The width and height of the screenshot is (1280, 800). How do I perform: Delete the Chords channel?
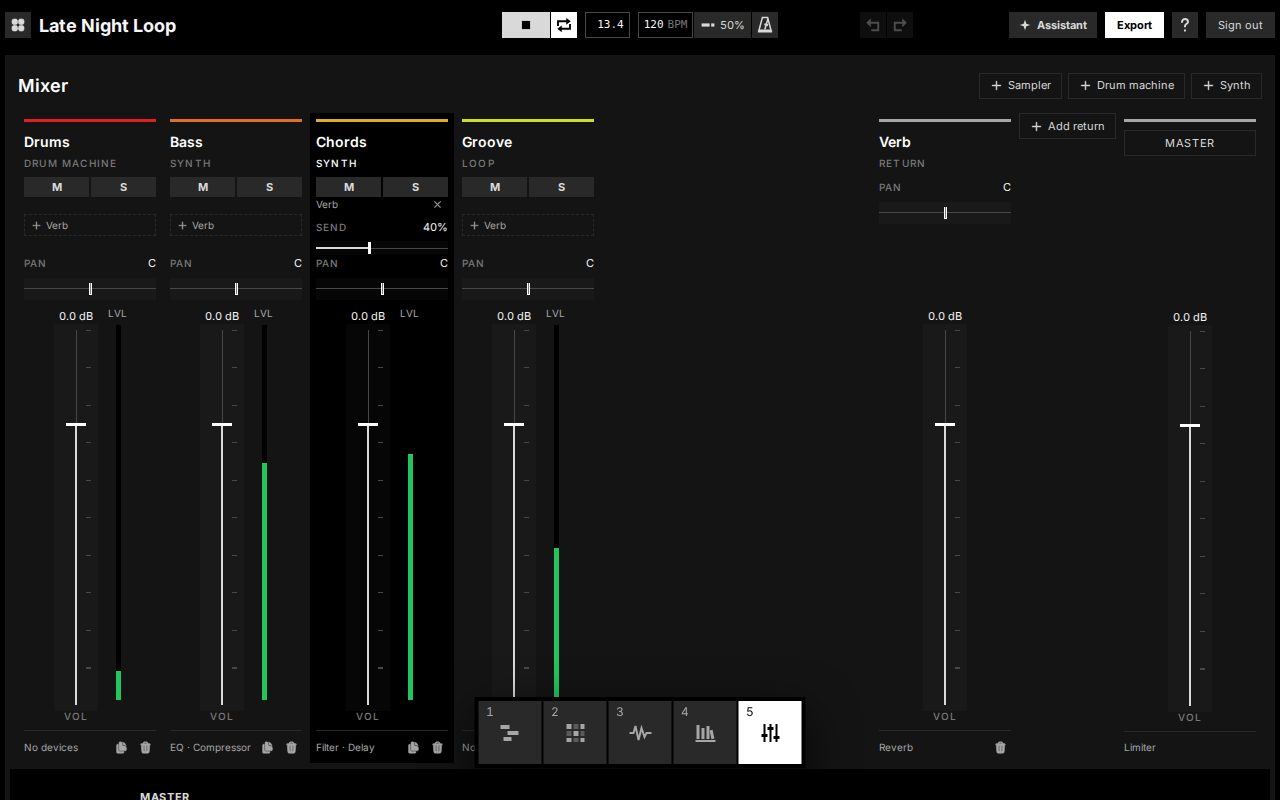pyautogui.click(x=437, y=747)
